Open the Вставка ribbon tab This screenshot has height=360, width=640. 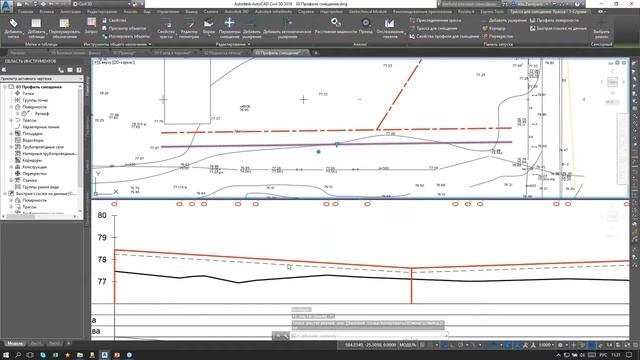point(47,12)
